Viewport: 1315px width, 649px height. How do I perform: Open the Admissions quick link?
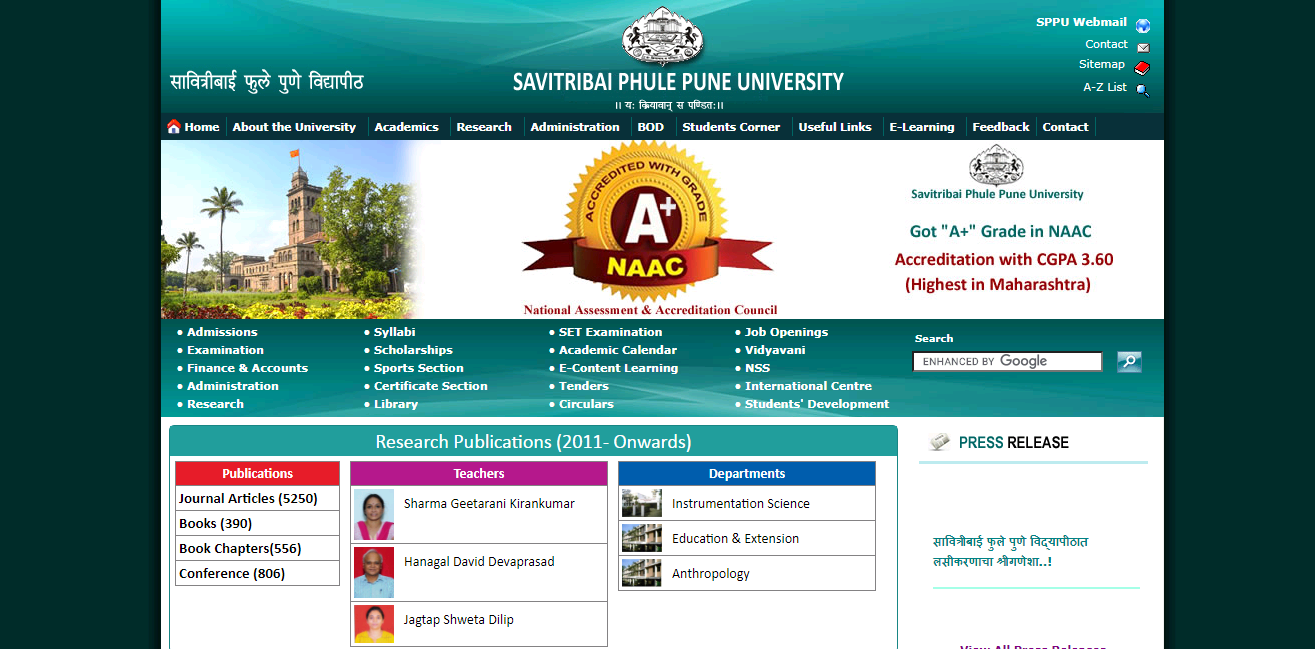pos(222,332)
